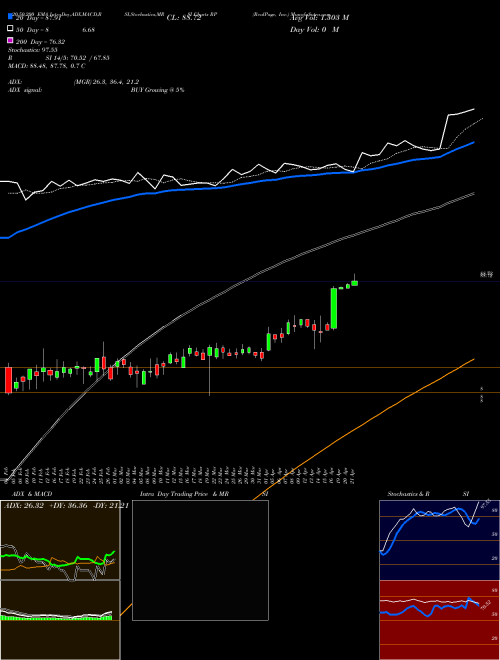Click the white 50 Day legend swatch
This screenshot has height=660, width=500.
pyautogui.click(x=10, y=29)
